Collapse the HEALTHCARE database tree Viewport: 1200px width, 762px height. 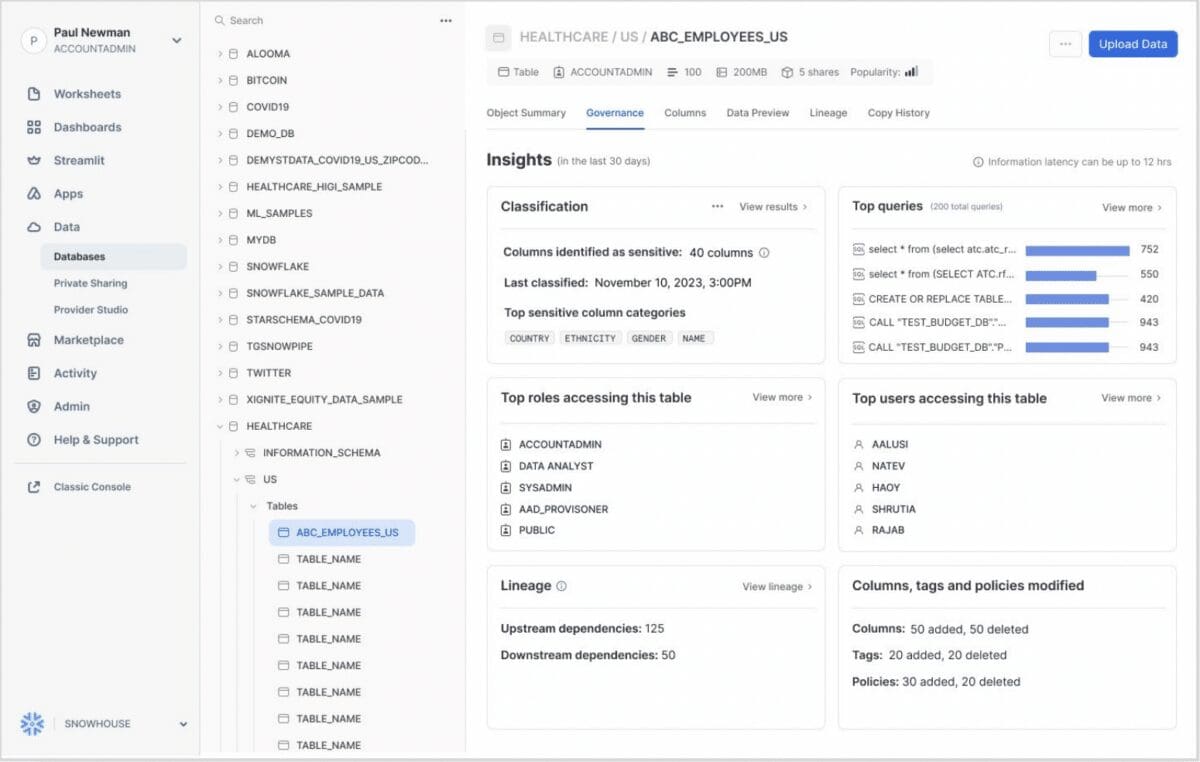221,426
